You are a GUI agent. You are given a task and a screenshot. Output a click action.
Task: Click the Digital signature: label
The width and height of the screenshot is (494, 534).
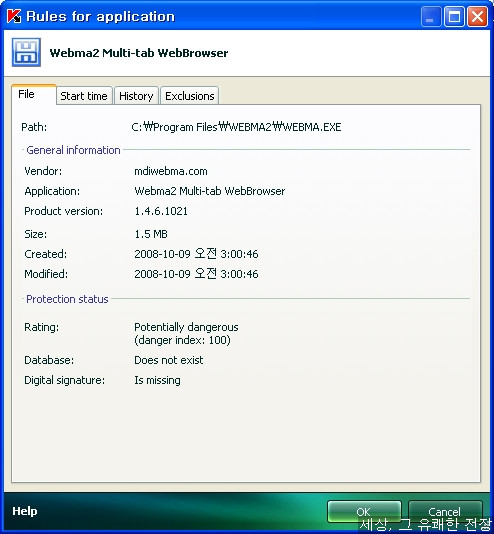pyautogui.click(x=65, y=380)
